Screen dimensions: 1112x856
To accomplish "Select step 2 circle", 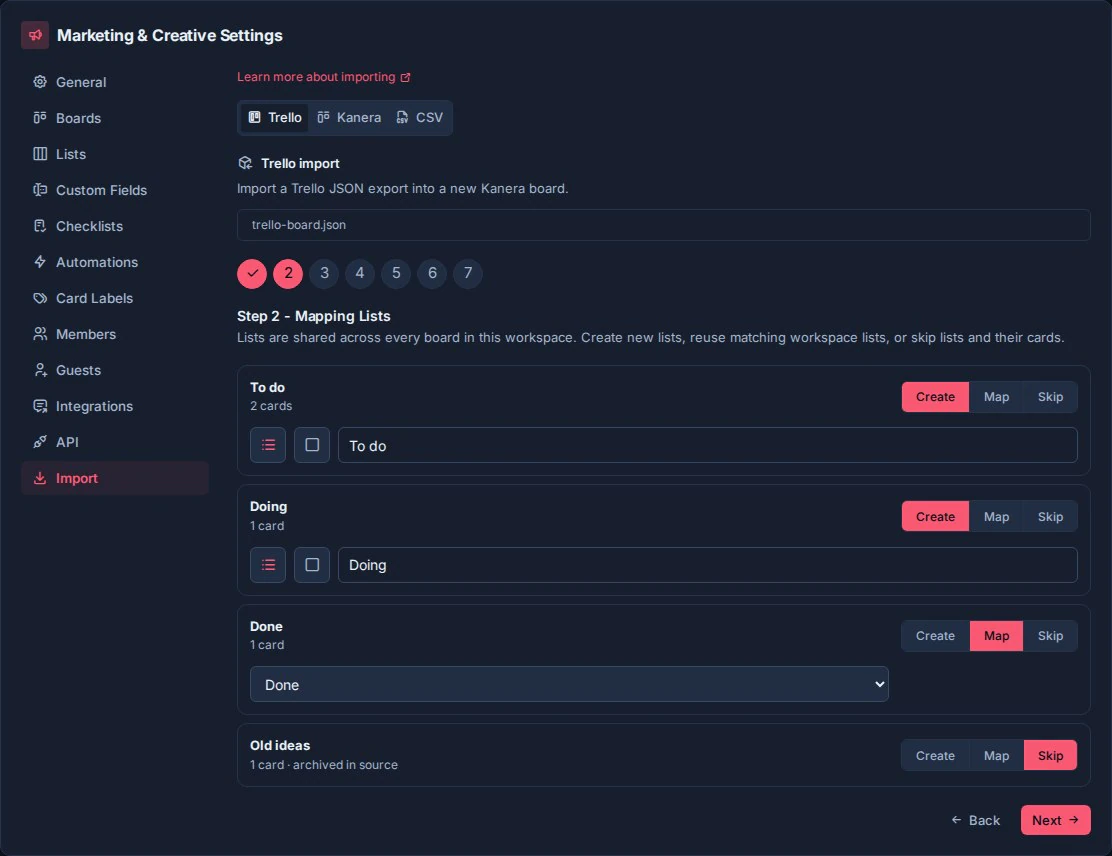I will [x=288, y=273].
